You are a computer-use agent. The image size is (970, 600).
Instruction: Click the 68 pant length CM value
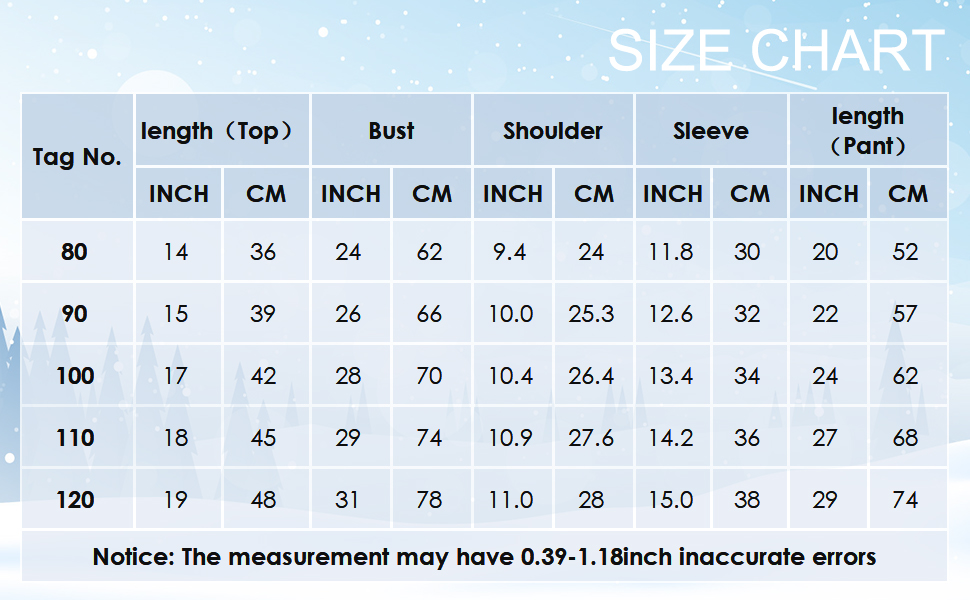pos(905,438)
